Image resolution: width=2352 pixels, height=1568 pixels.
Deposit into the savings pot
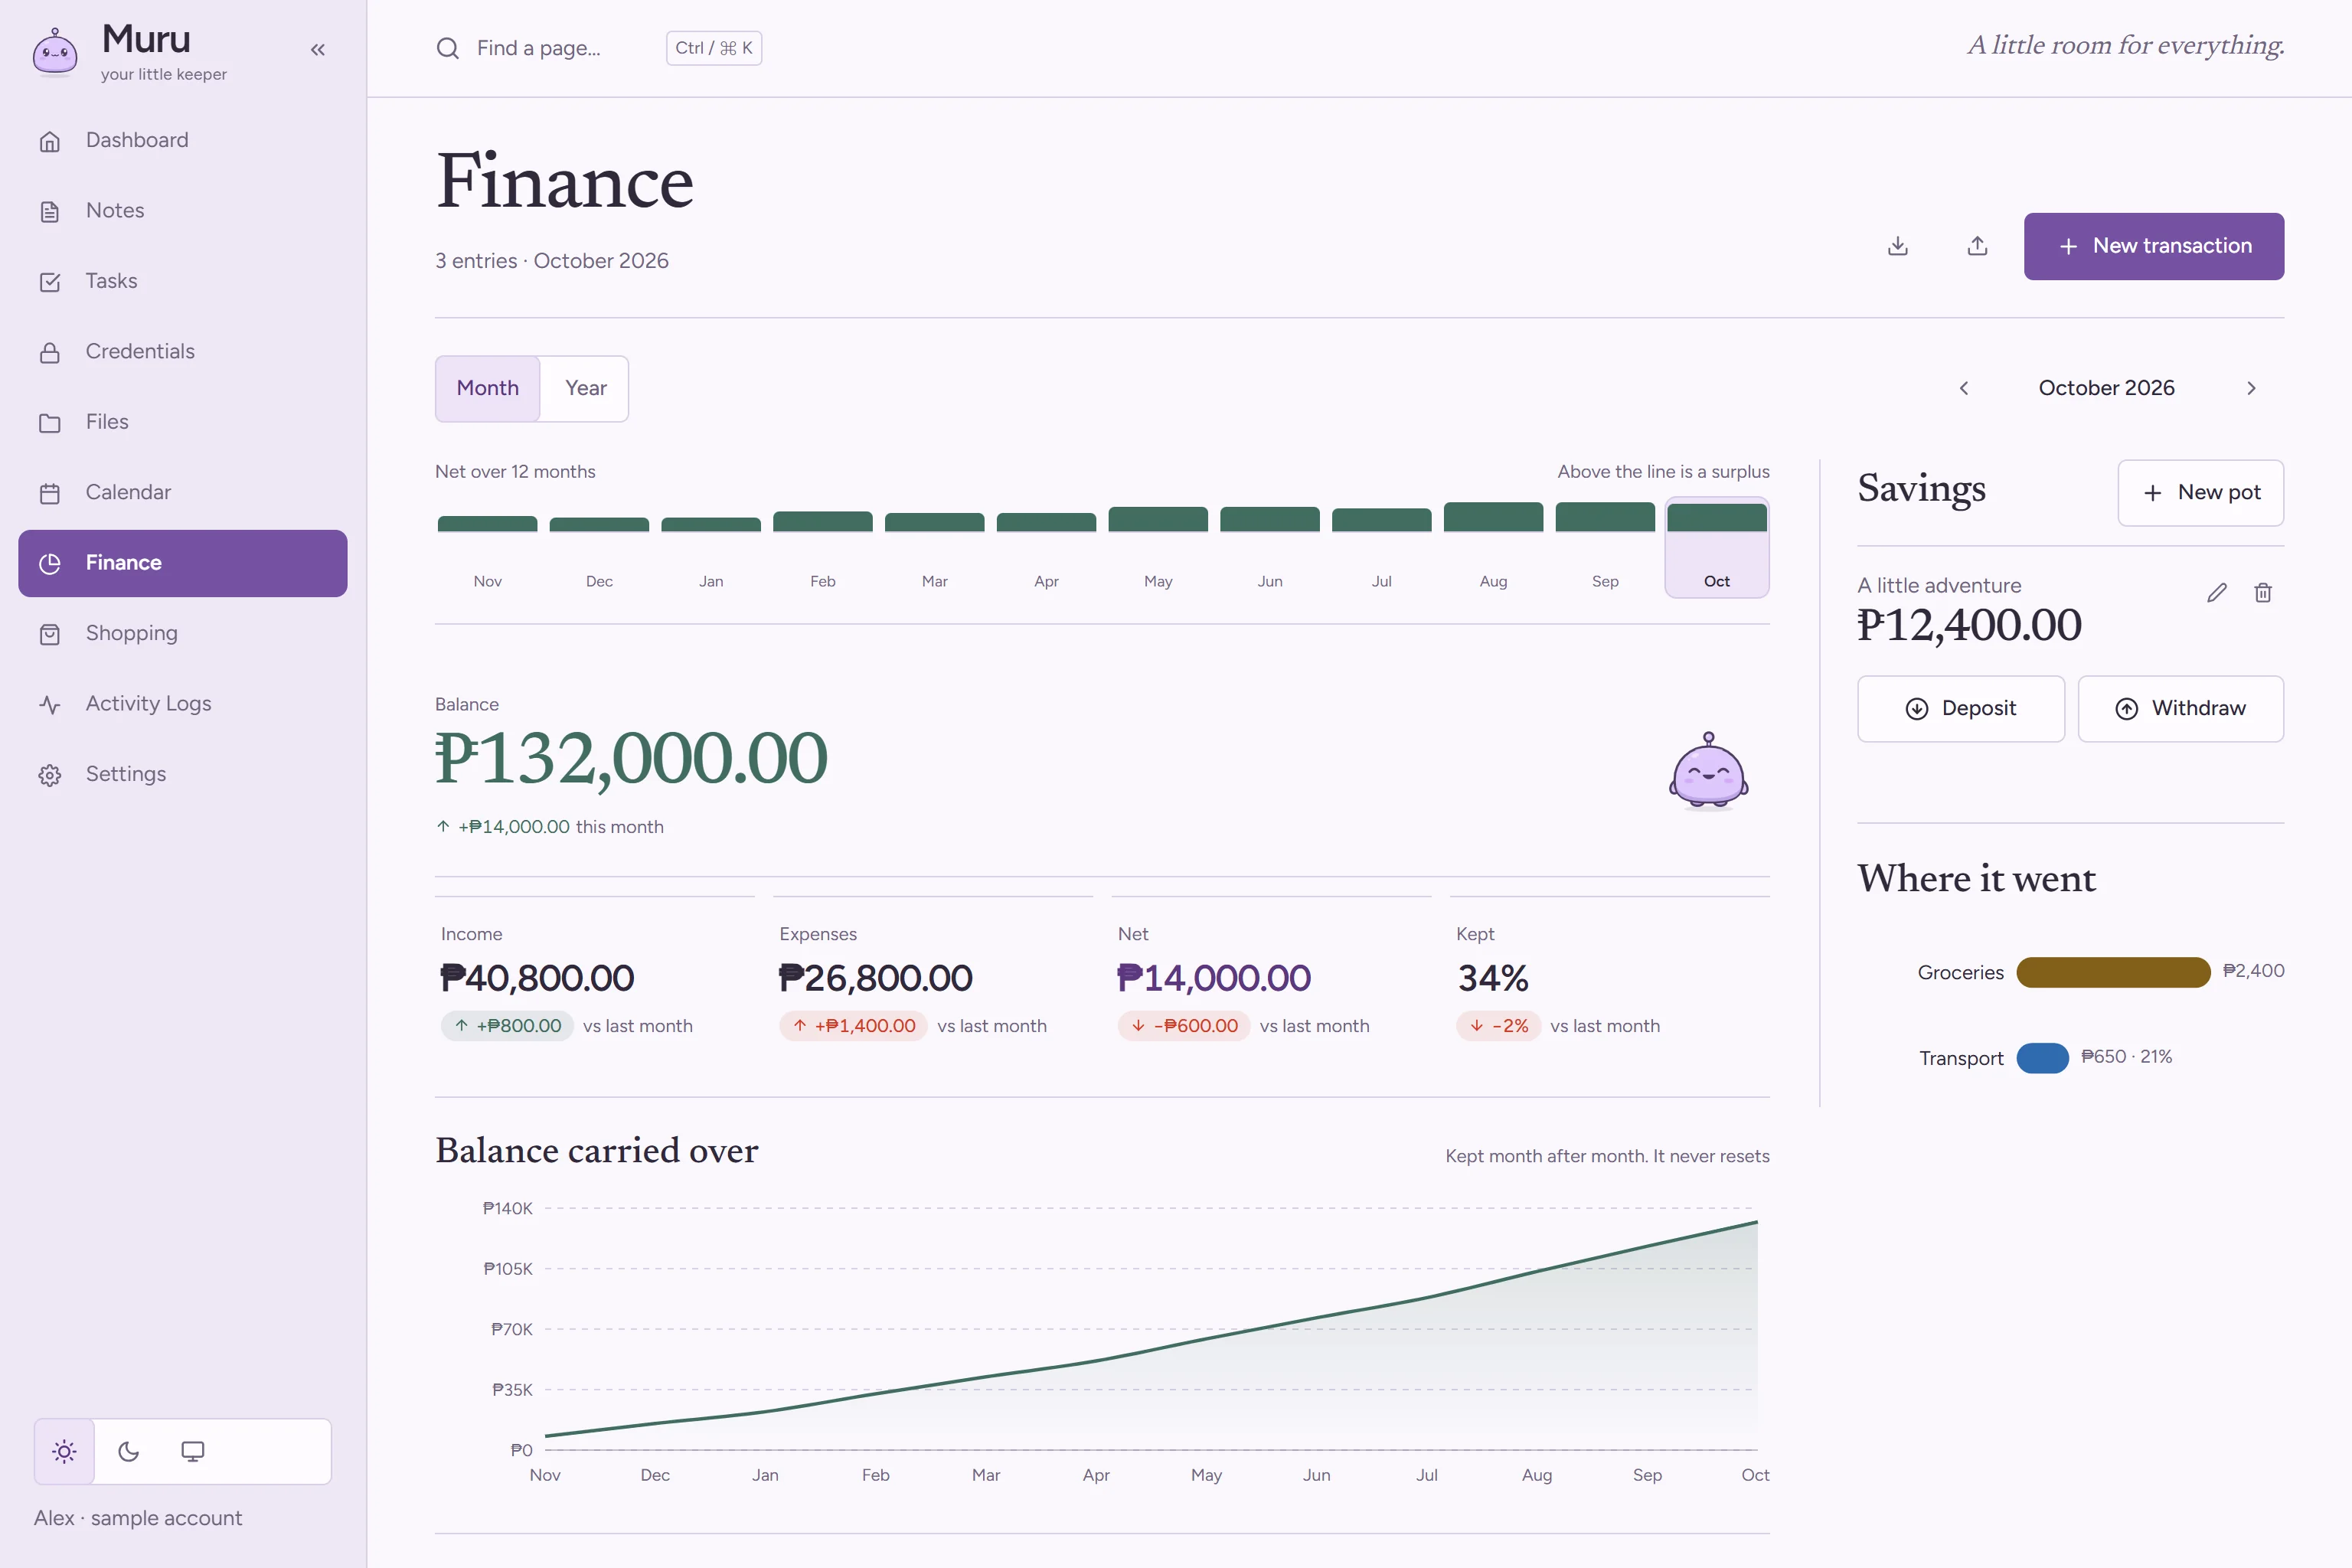point(1961,709)
